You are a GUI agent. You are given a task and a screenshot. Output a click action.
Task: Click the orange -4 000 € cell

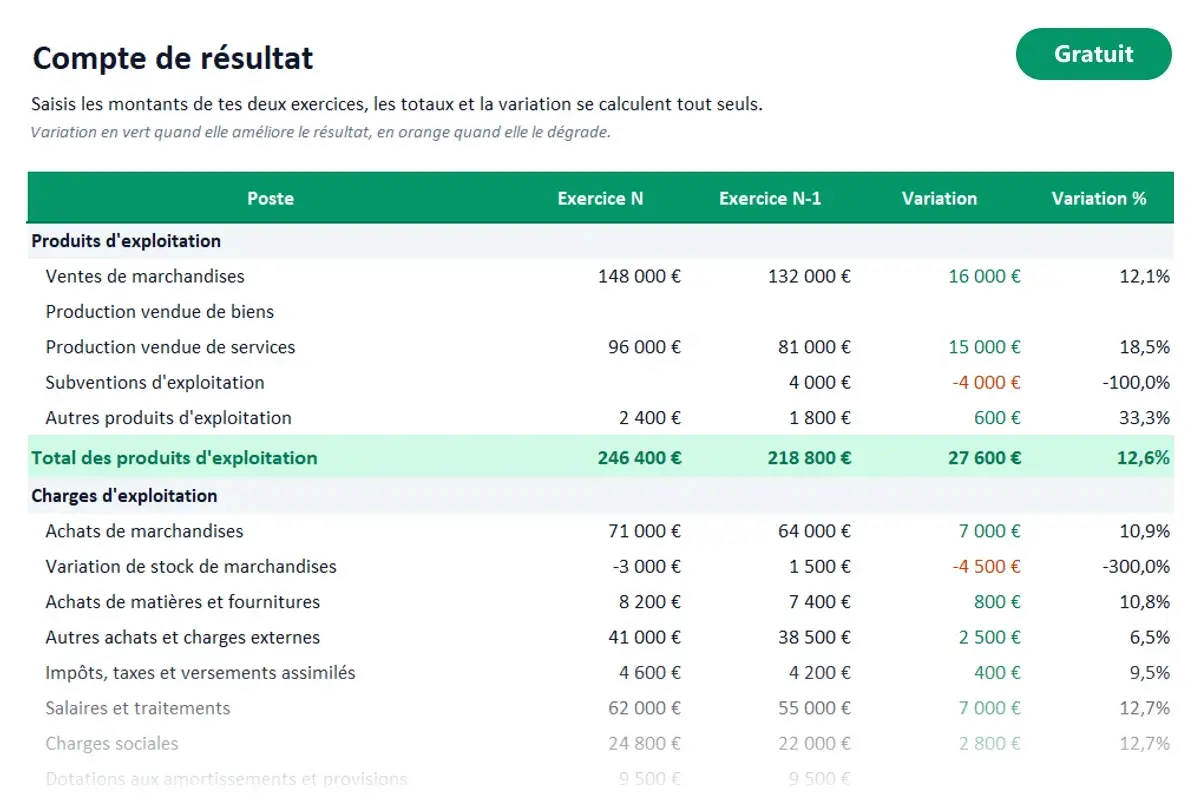coord(986,382)
